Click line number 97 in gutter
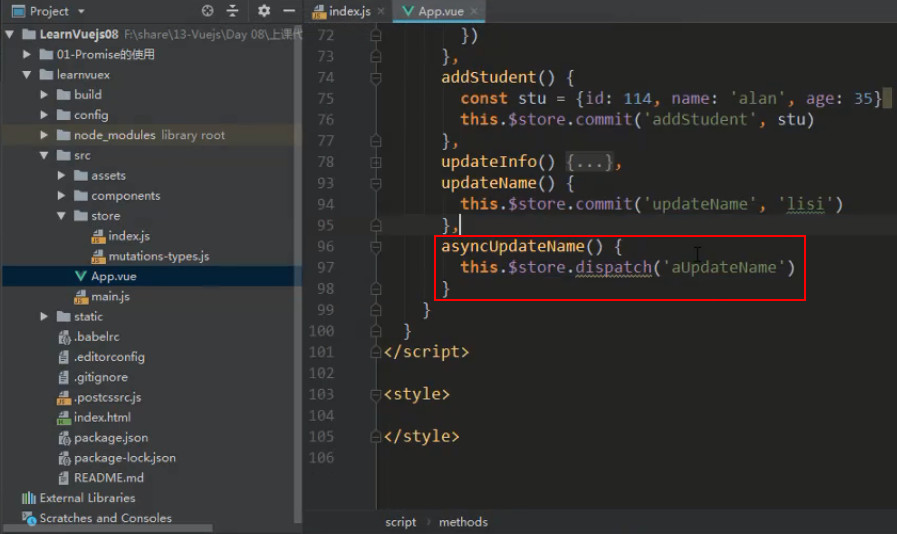The height and width of the screenshot is (534, 897). click(x=326, y=268)
